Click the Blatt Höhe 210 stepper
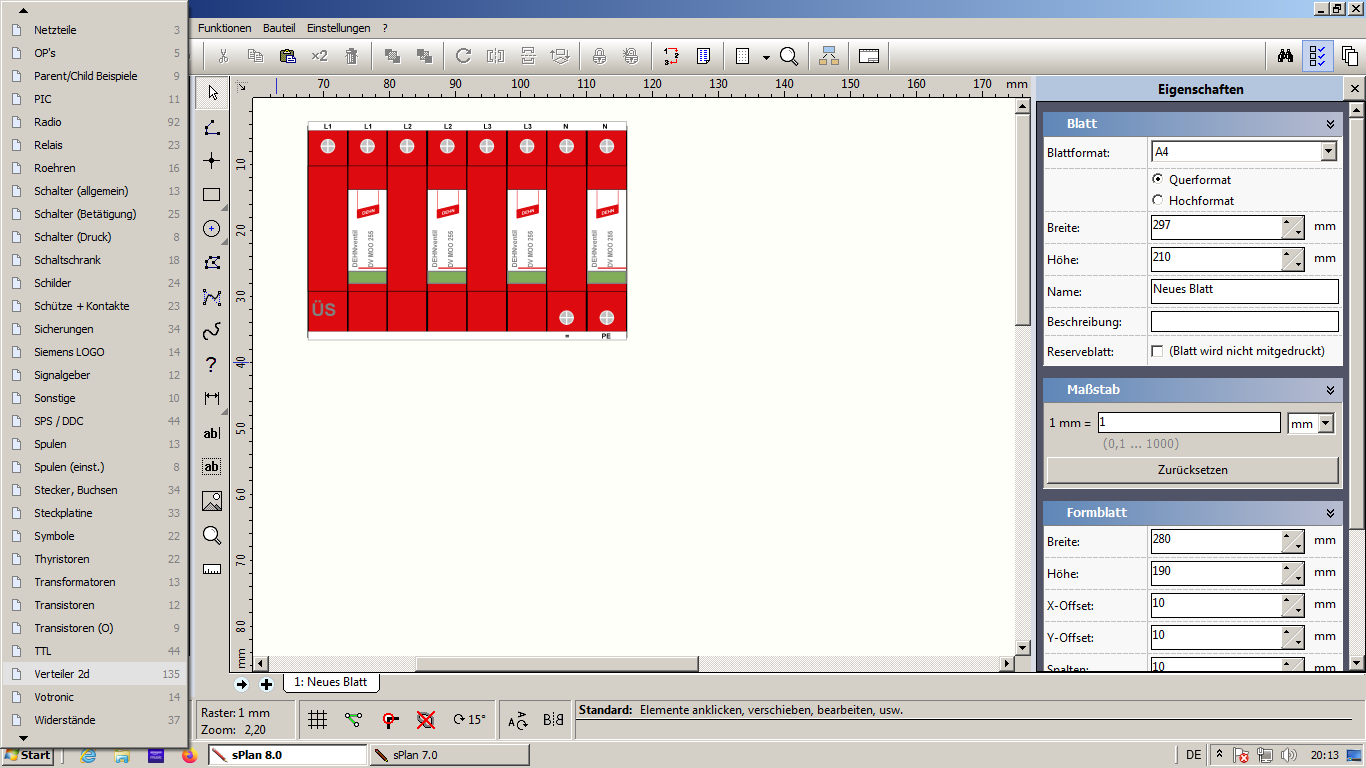 (x=1293, y=260)
